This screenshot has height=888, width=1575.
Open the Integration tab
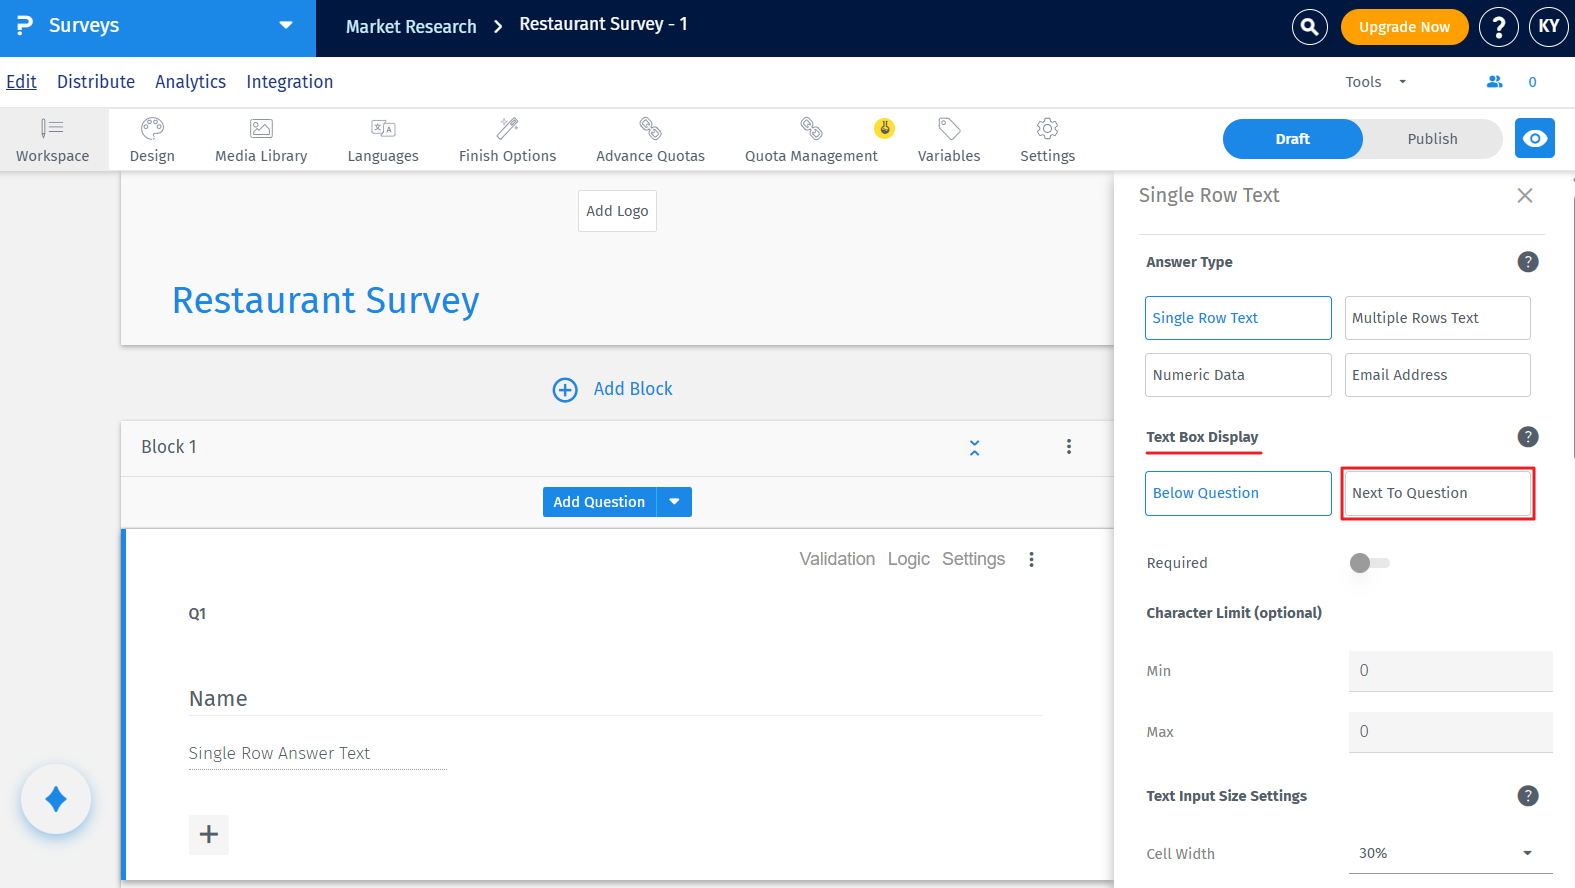(290, 82)
